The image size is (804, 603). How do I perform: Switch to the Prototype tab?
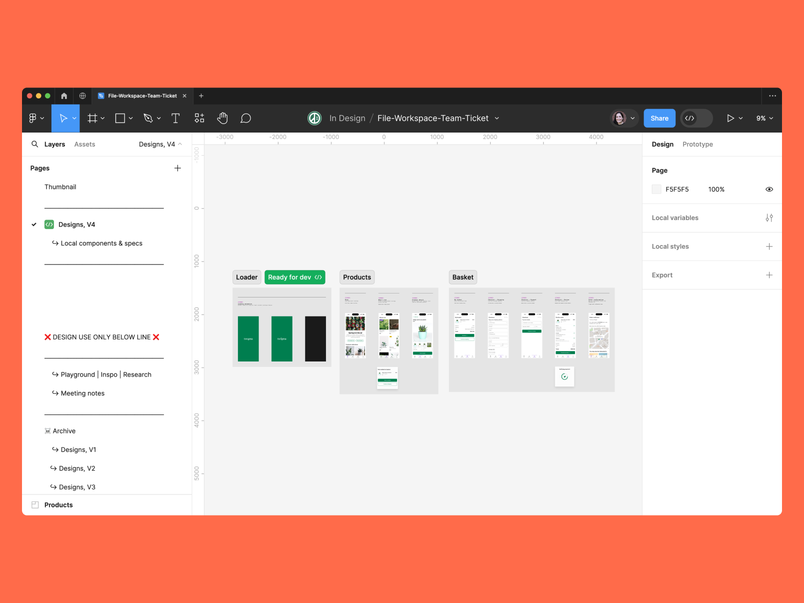click(697, 144)
